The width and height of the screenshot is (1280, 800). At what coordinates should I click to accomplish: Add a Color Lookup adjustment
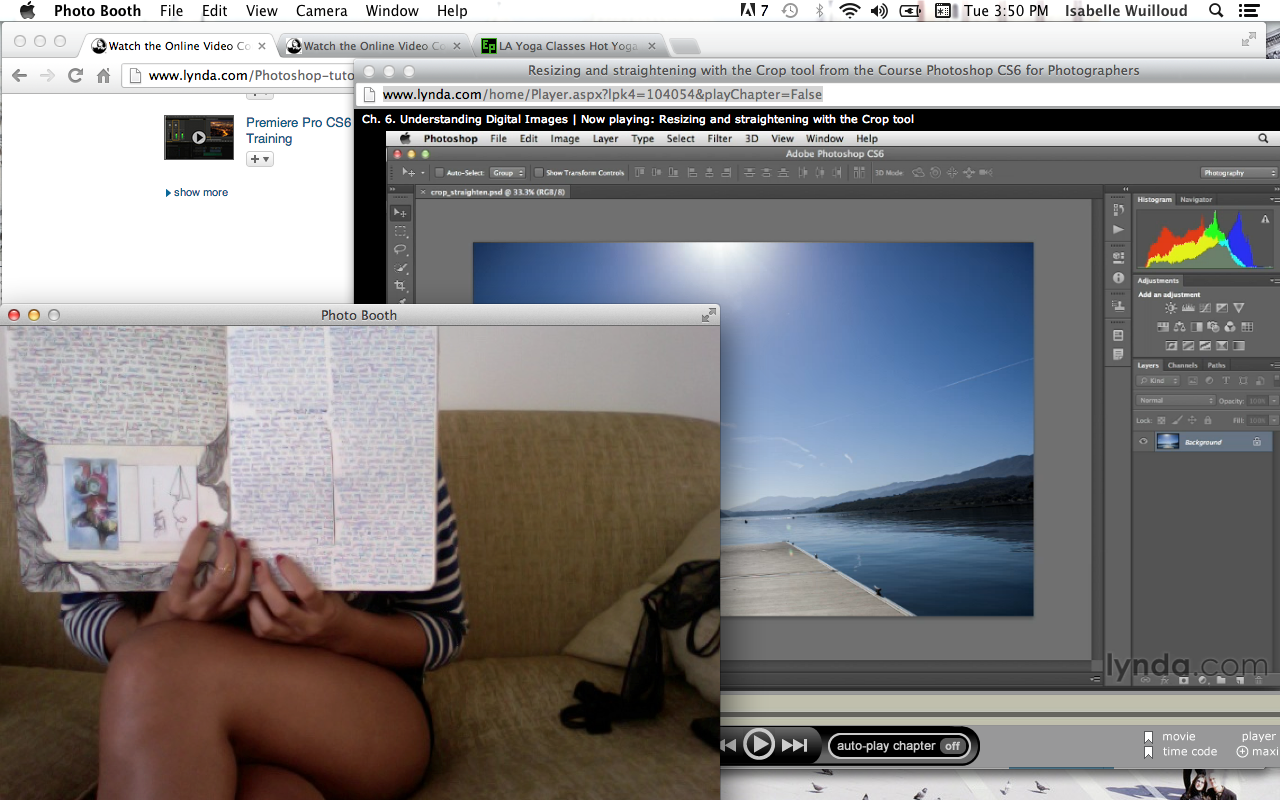[1247, 327]
